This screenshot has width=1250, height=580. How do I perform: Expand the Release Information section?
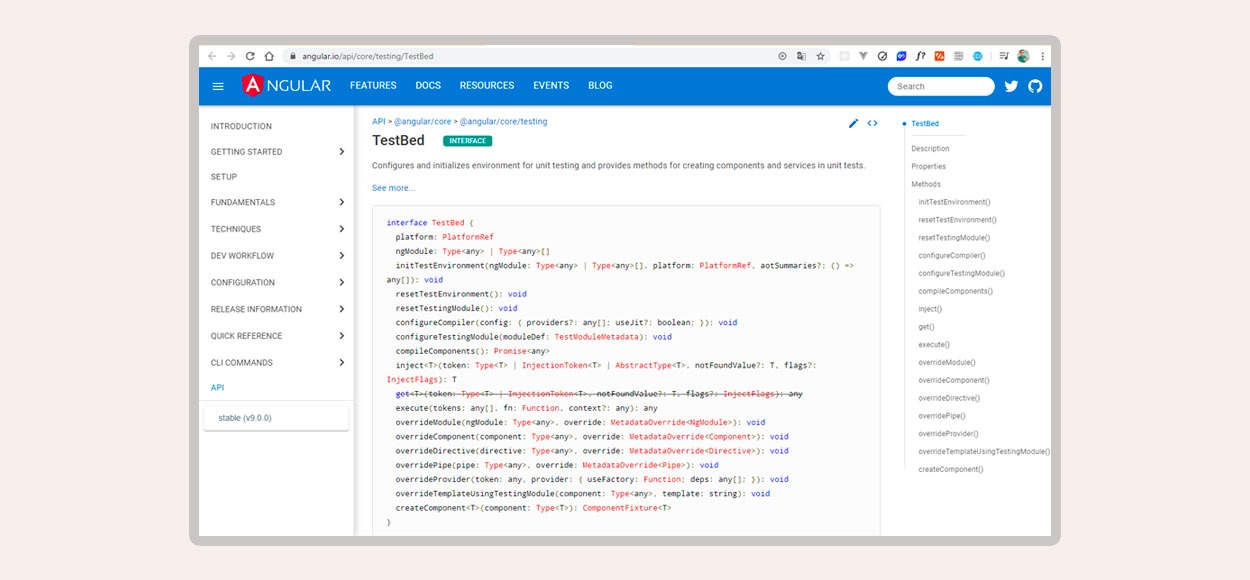coord(277,309)
